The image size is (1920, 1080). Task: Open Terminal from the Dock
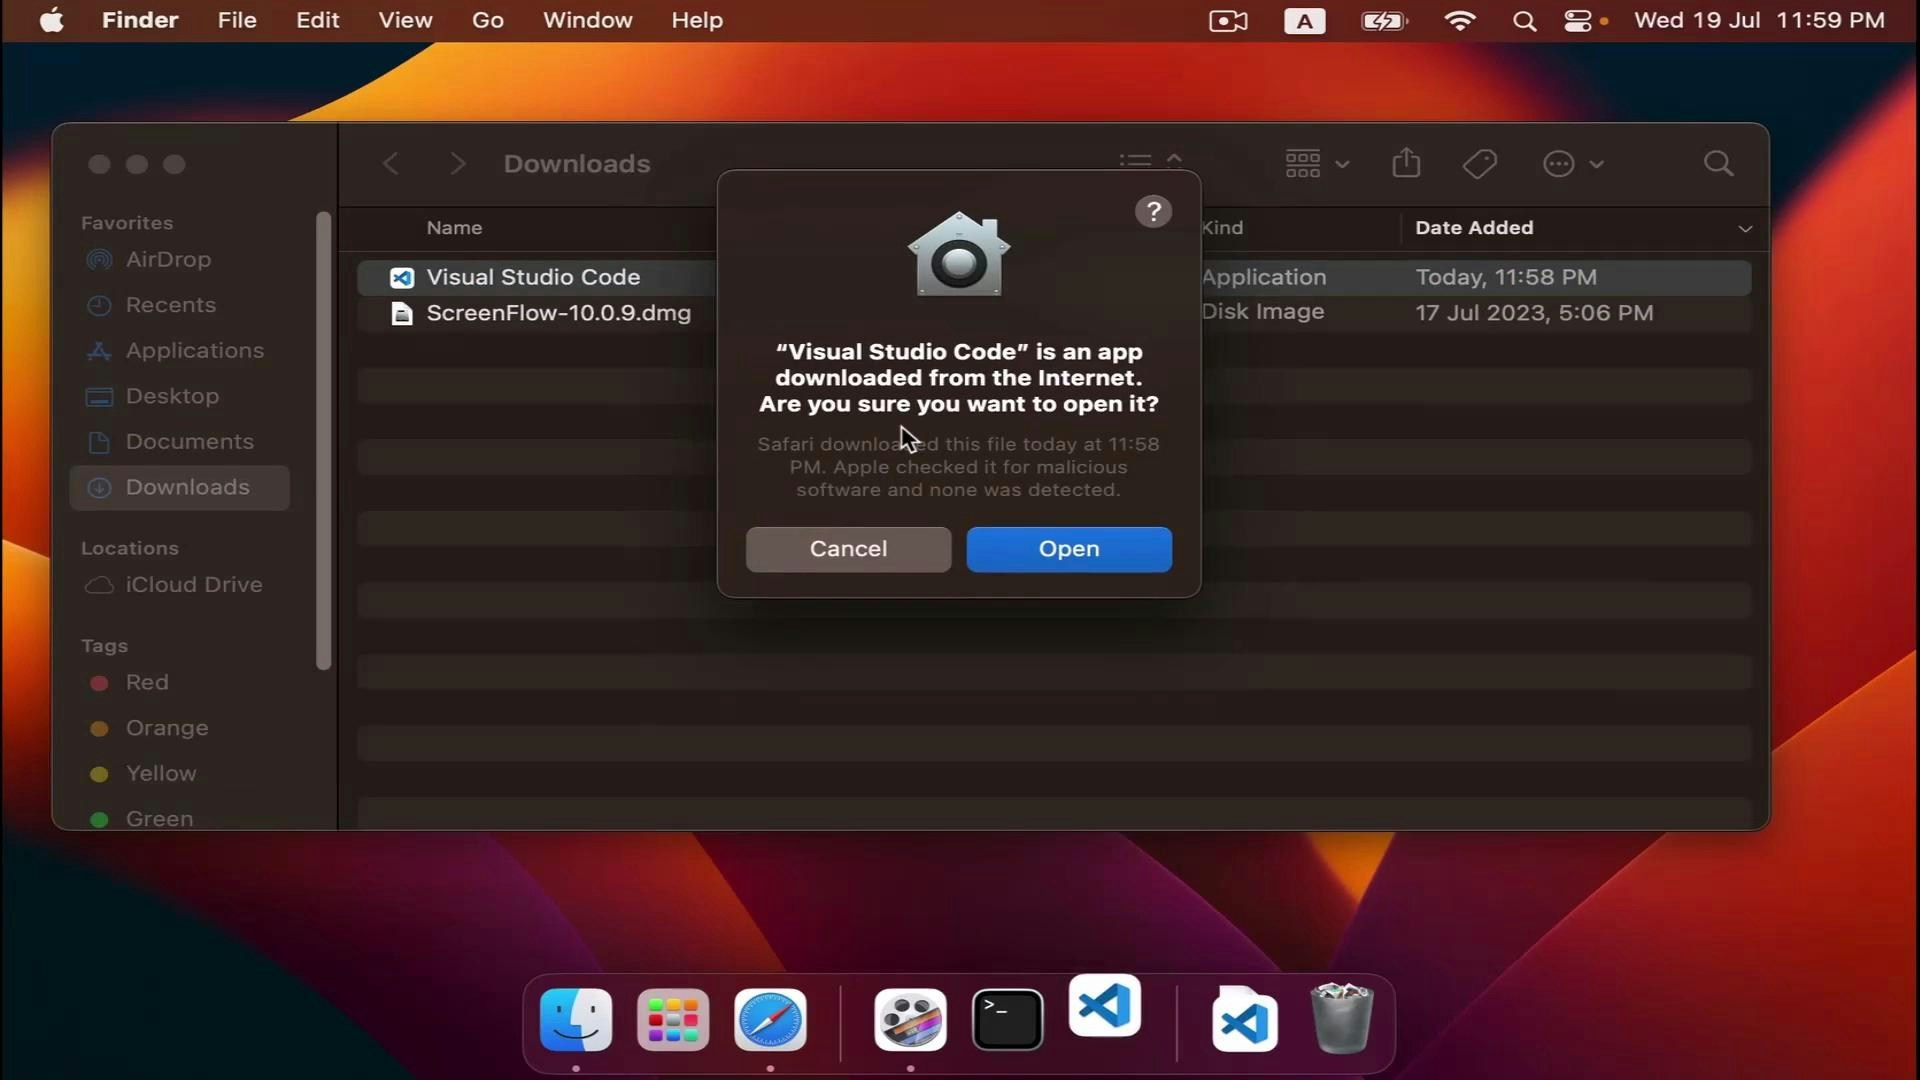[x=1007, y=1020]
